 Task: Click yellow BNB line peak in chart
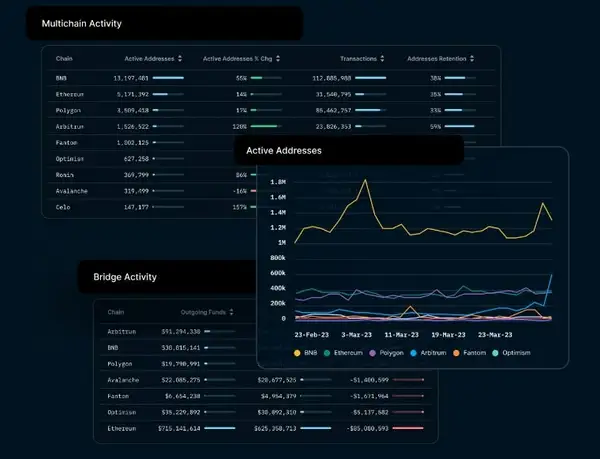[x=365, y=180]
